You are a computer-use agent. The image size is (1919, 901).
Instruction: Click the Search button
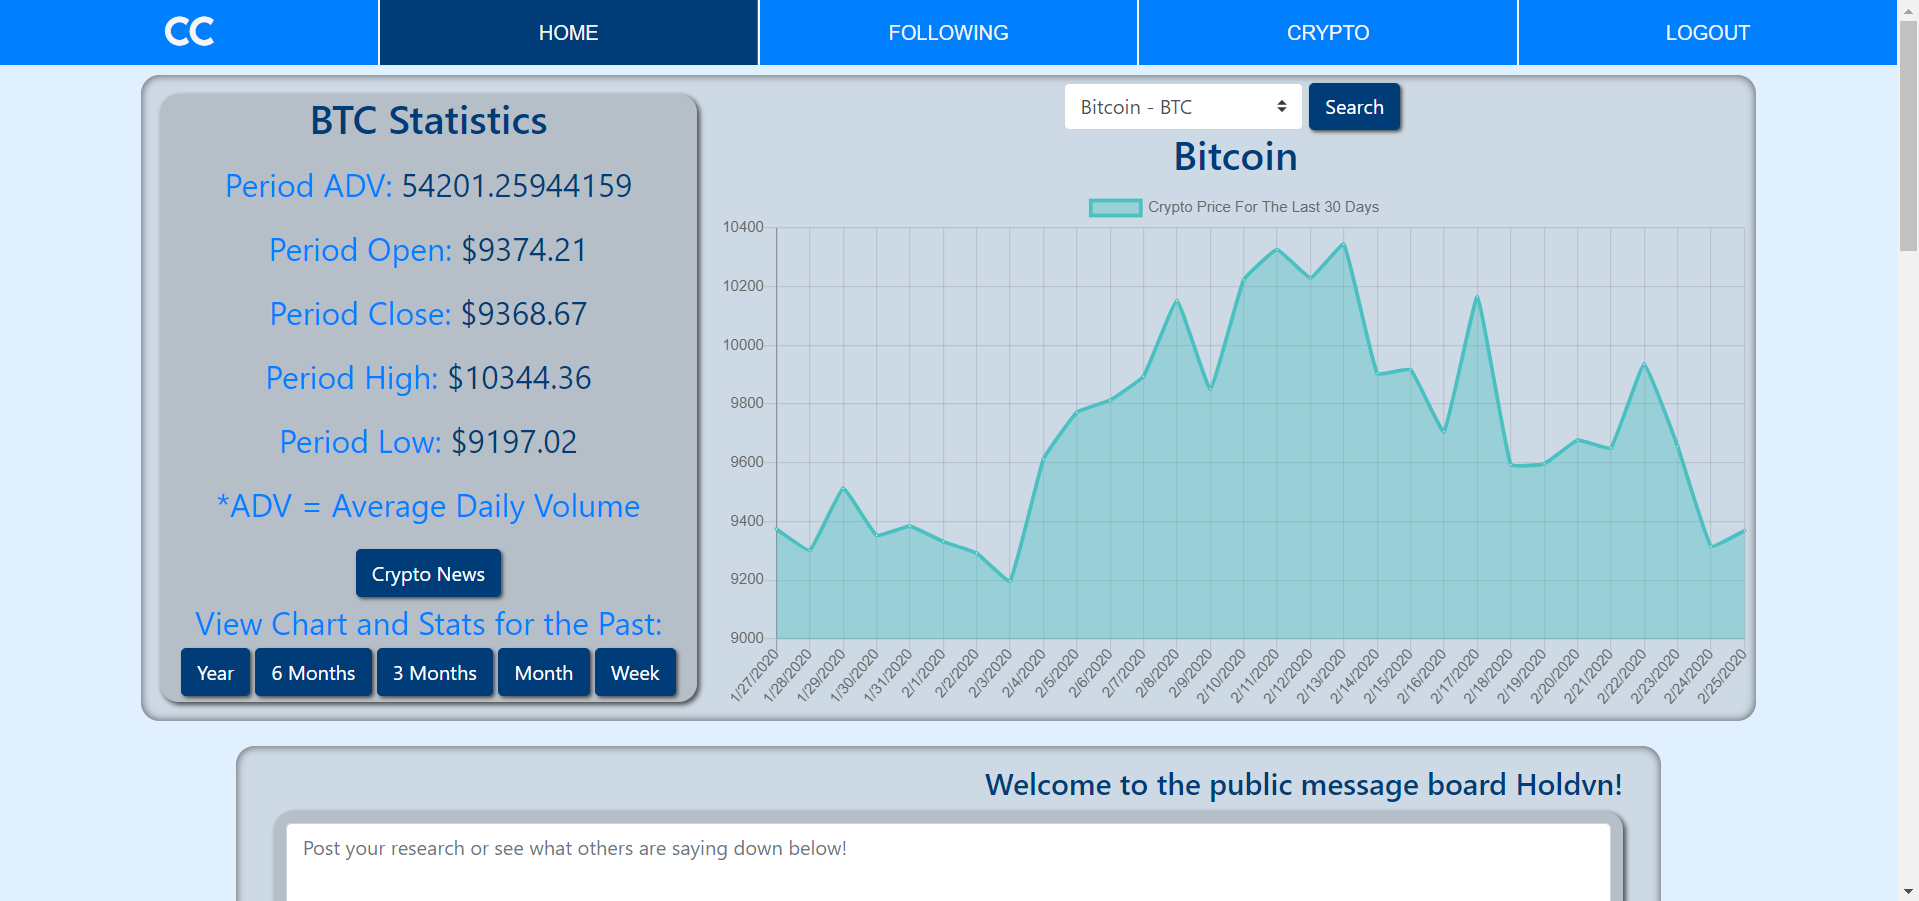1354,107
